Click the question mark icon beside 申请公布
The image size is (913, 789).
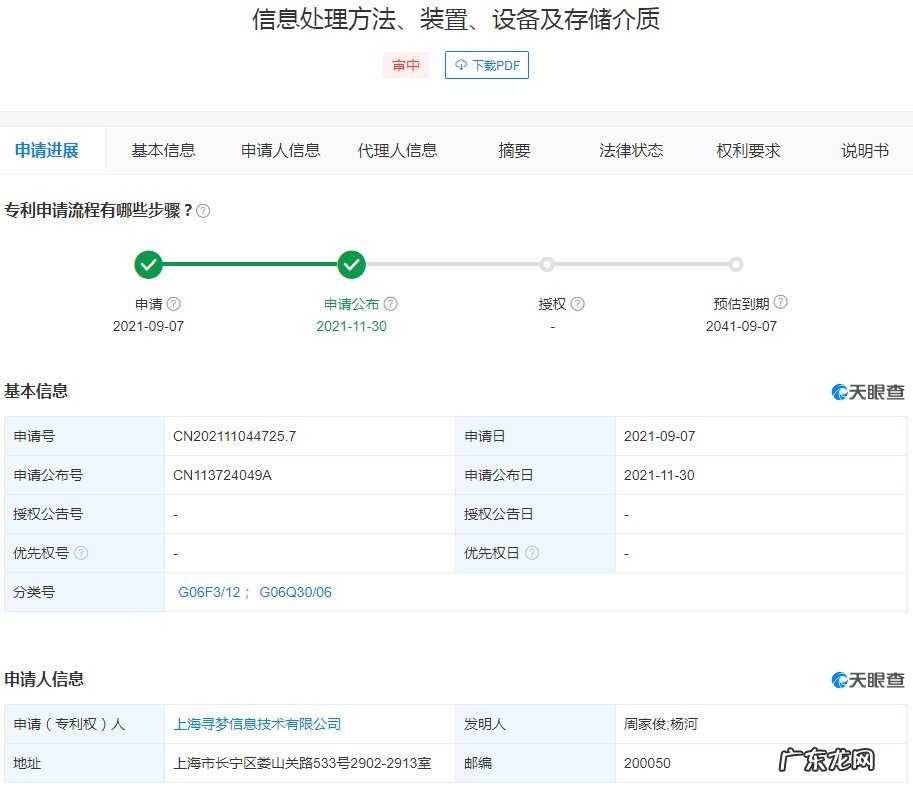[390, 303]
